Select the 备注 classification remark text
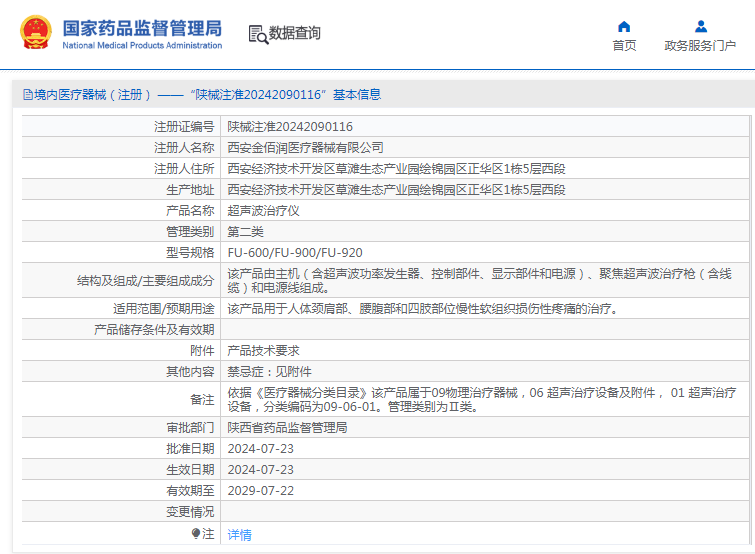Image resolution: width=755 pixels, height=554 pixels. [482, 399]
